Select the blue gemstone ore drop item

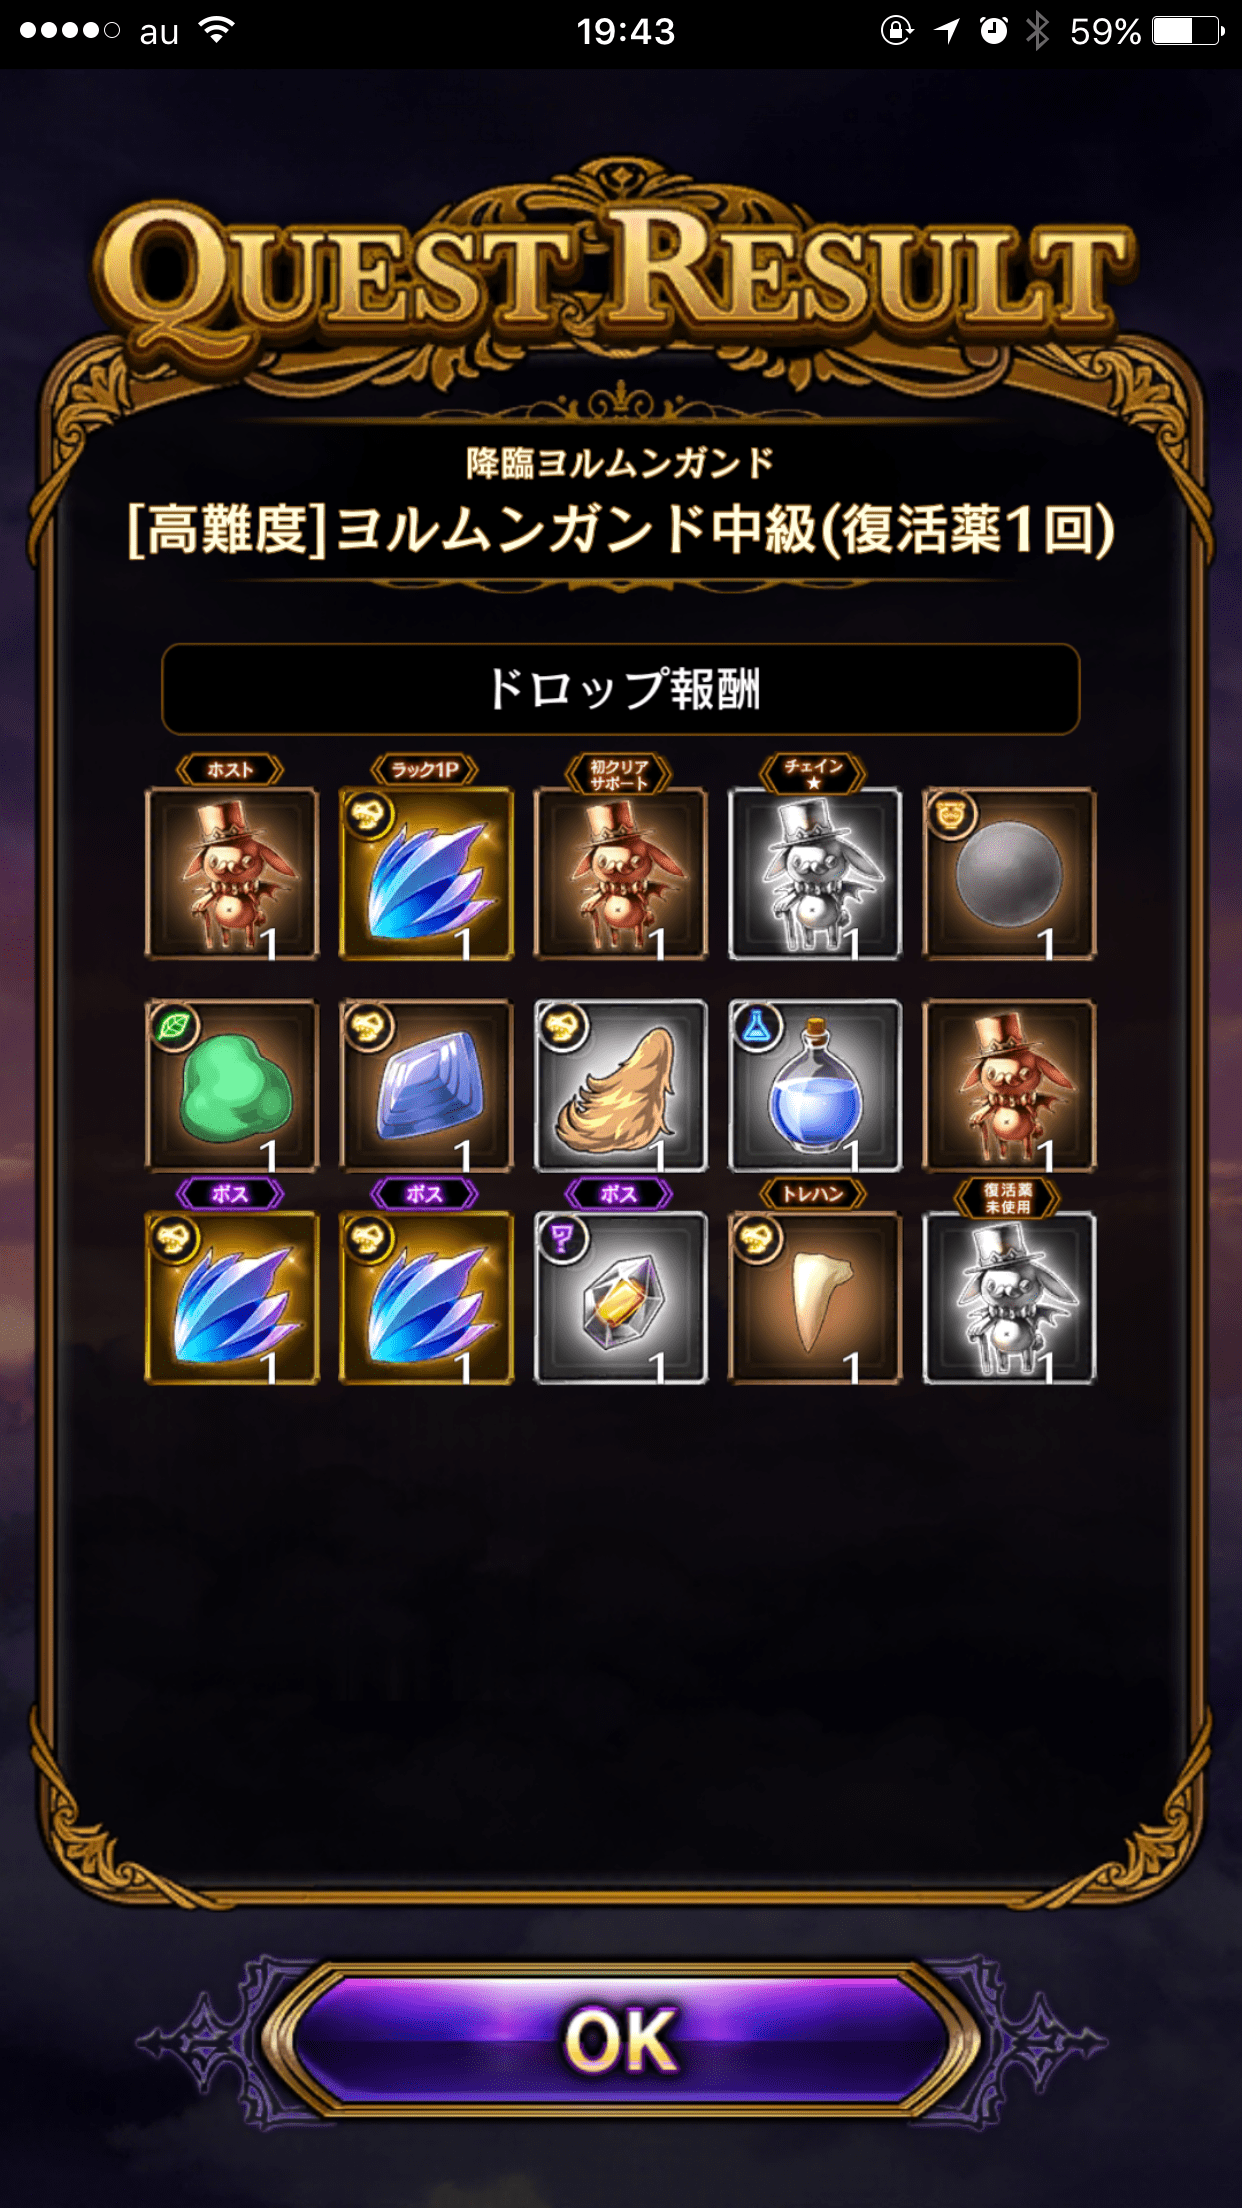[426, 1085]
